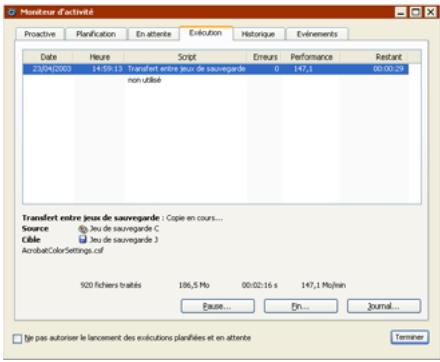Open the Planification tab
The image size is (440, 362).
click(96, 34)
